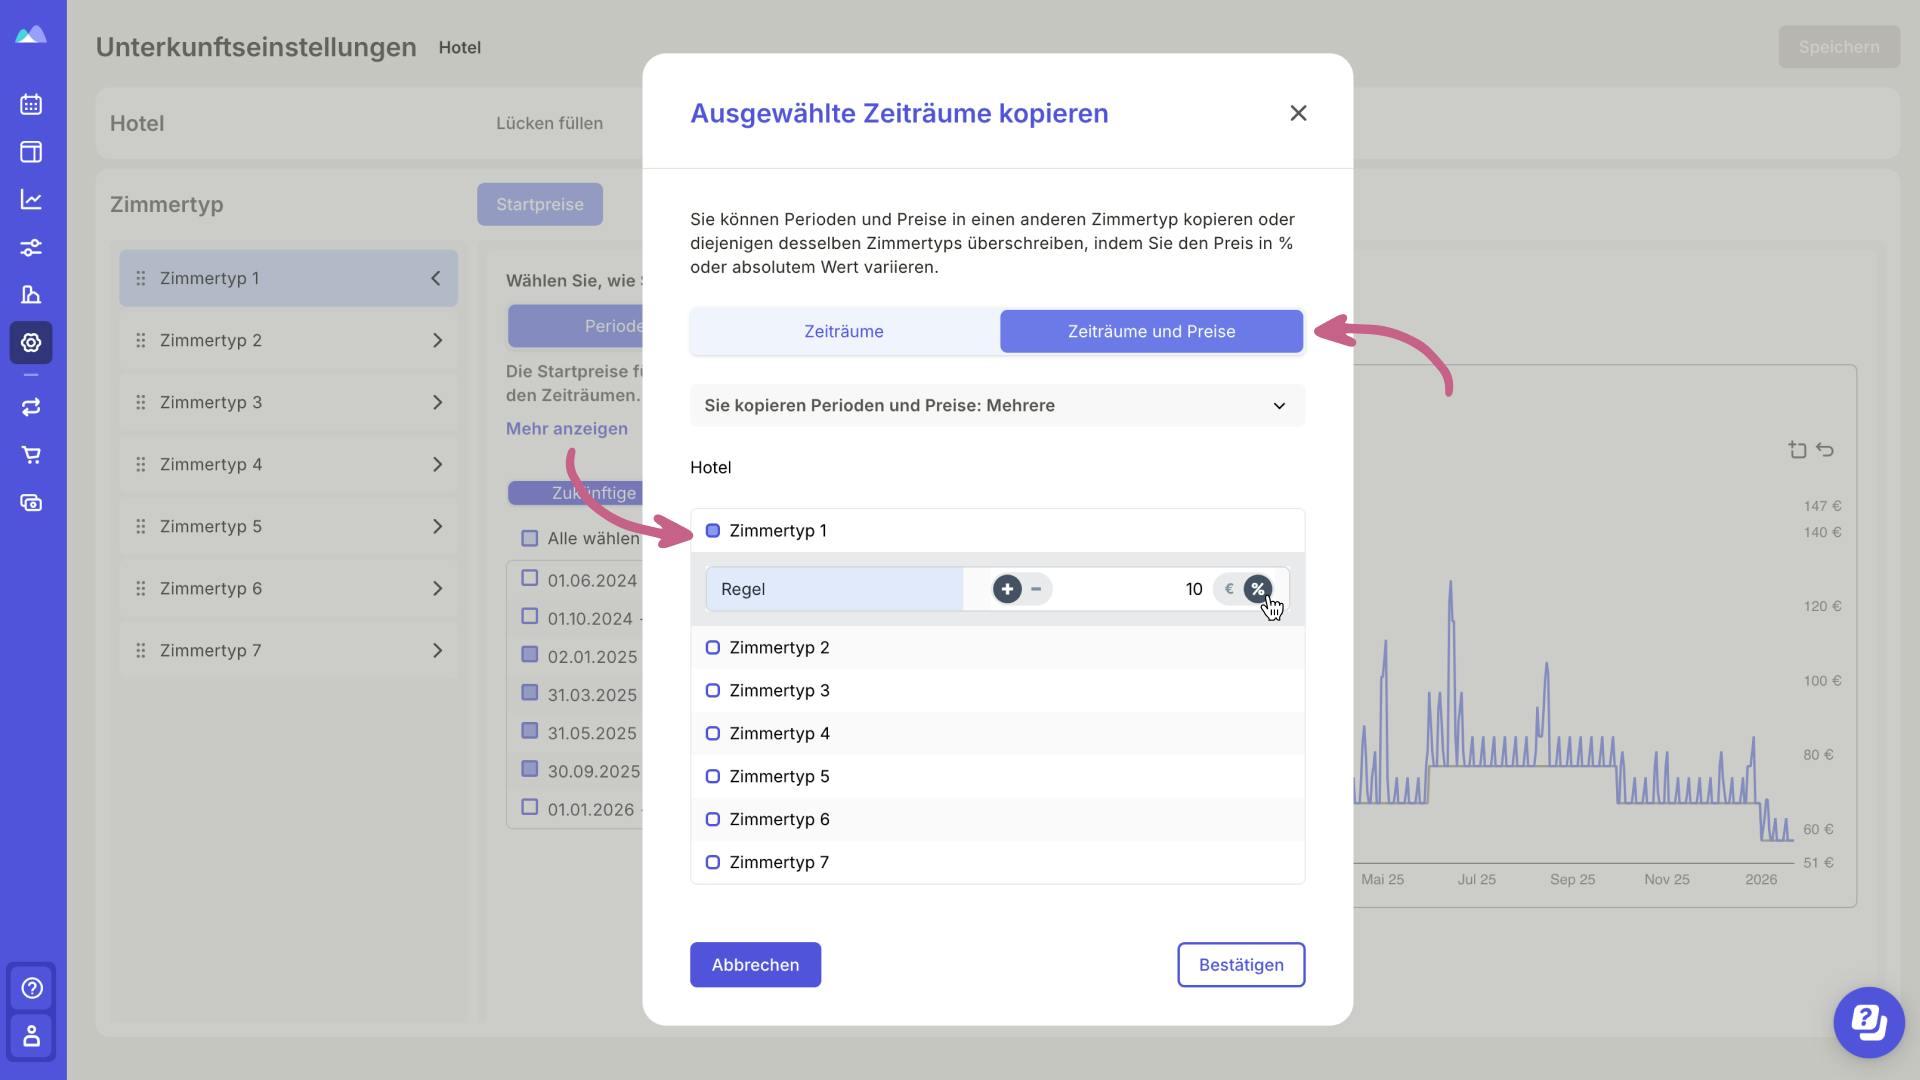Screen dimensions: 1920x1080
Task: Switch rule unit to percent
Action: click(x=1258, y=589)
